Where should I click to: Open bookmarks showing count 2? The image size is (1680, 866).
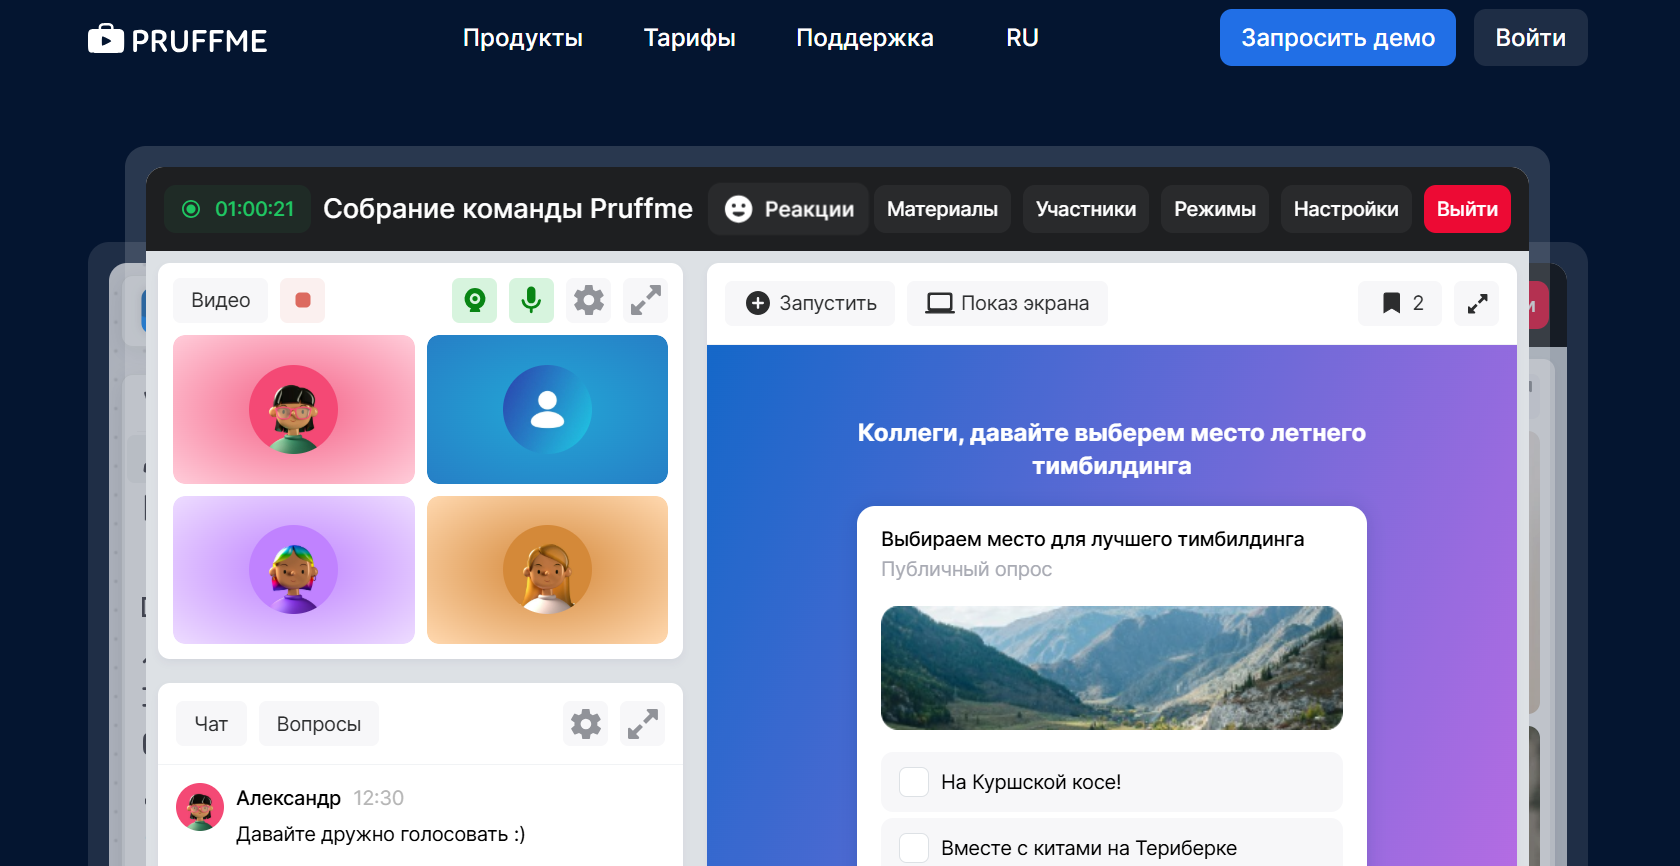coord(1400,303)
